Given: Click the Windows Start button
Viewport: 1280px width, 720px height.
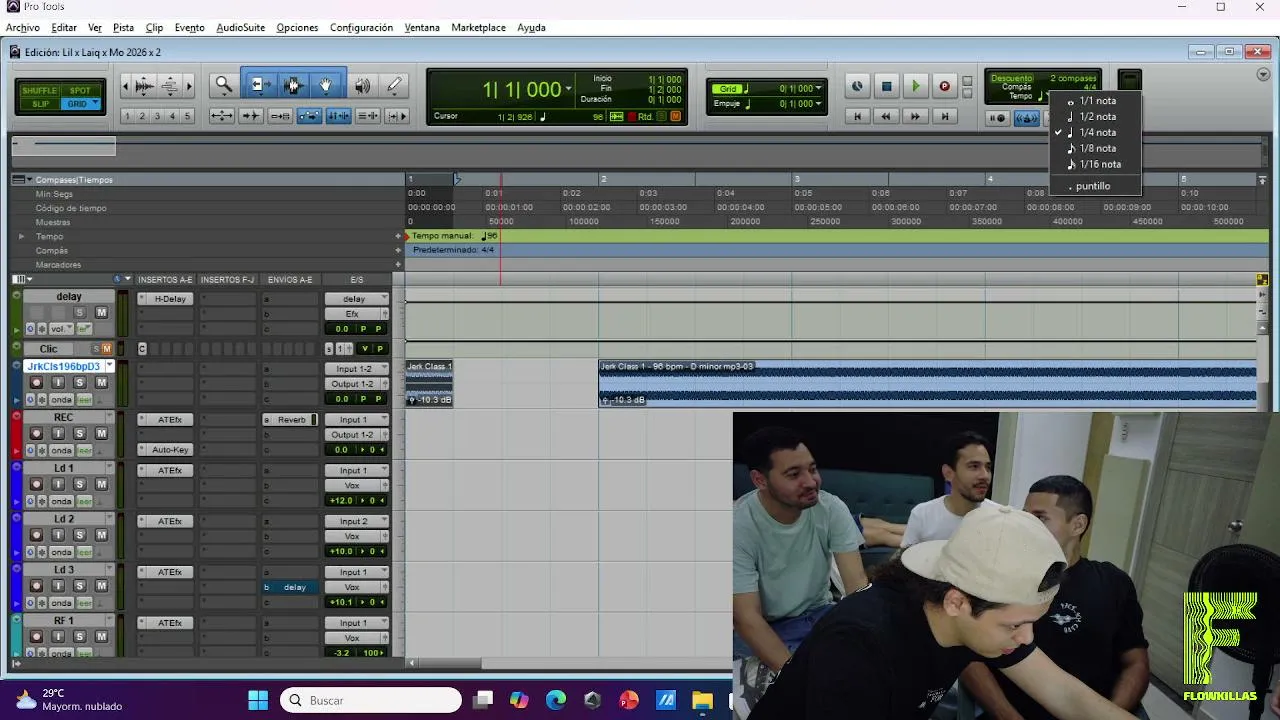Looking at the screenshot, I should click(258, 700).
